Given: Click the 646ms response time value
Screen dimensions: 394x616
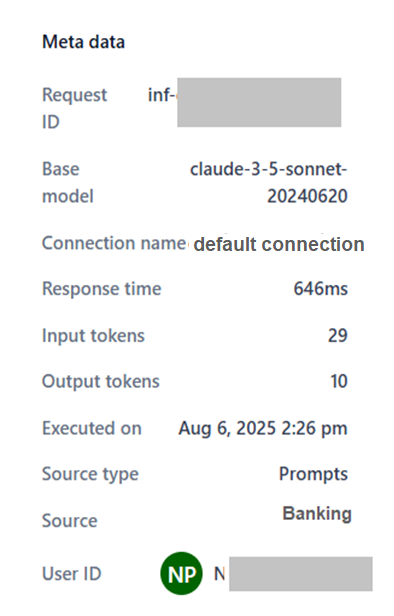Looking at the screenshot, I should tap(321, 289).
